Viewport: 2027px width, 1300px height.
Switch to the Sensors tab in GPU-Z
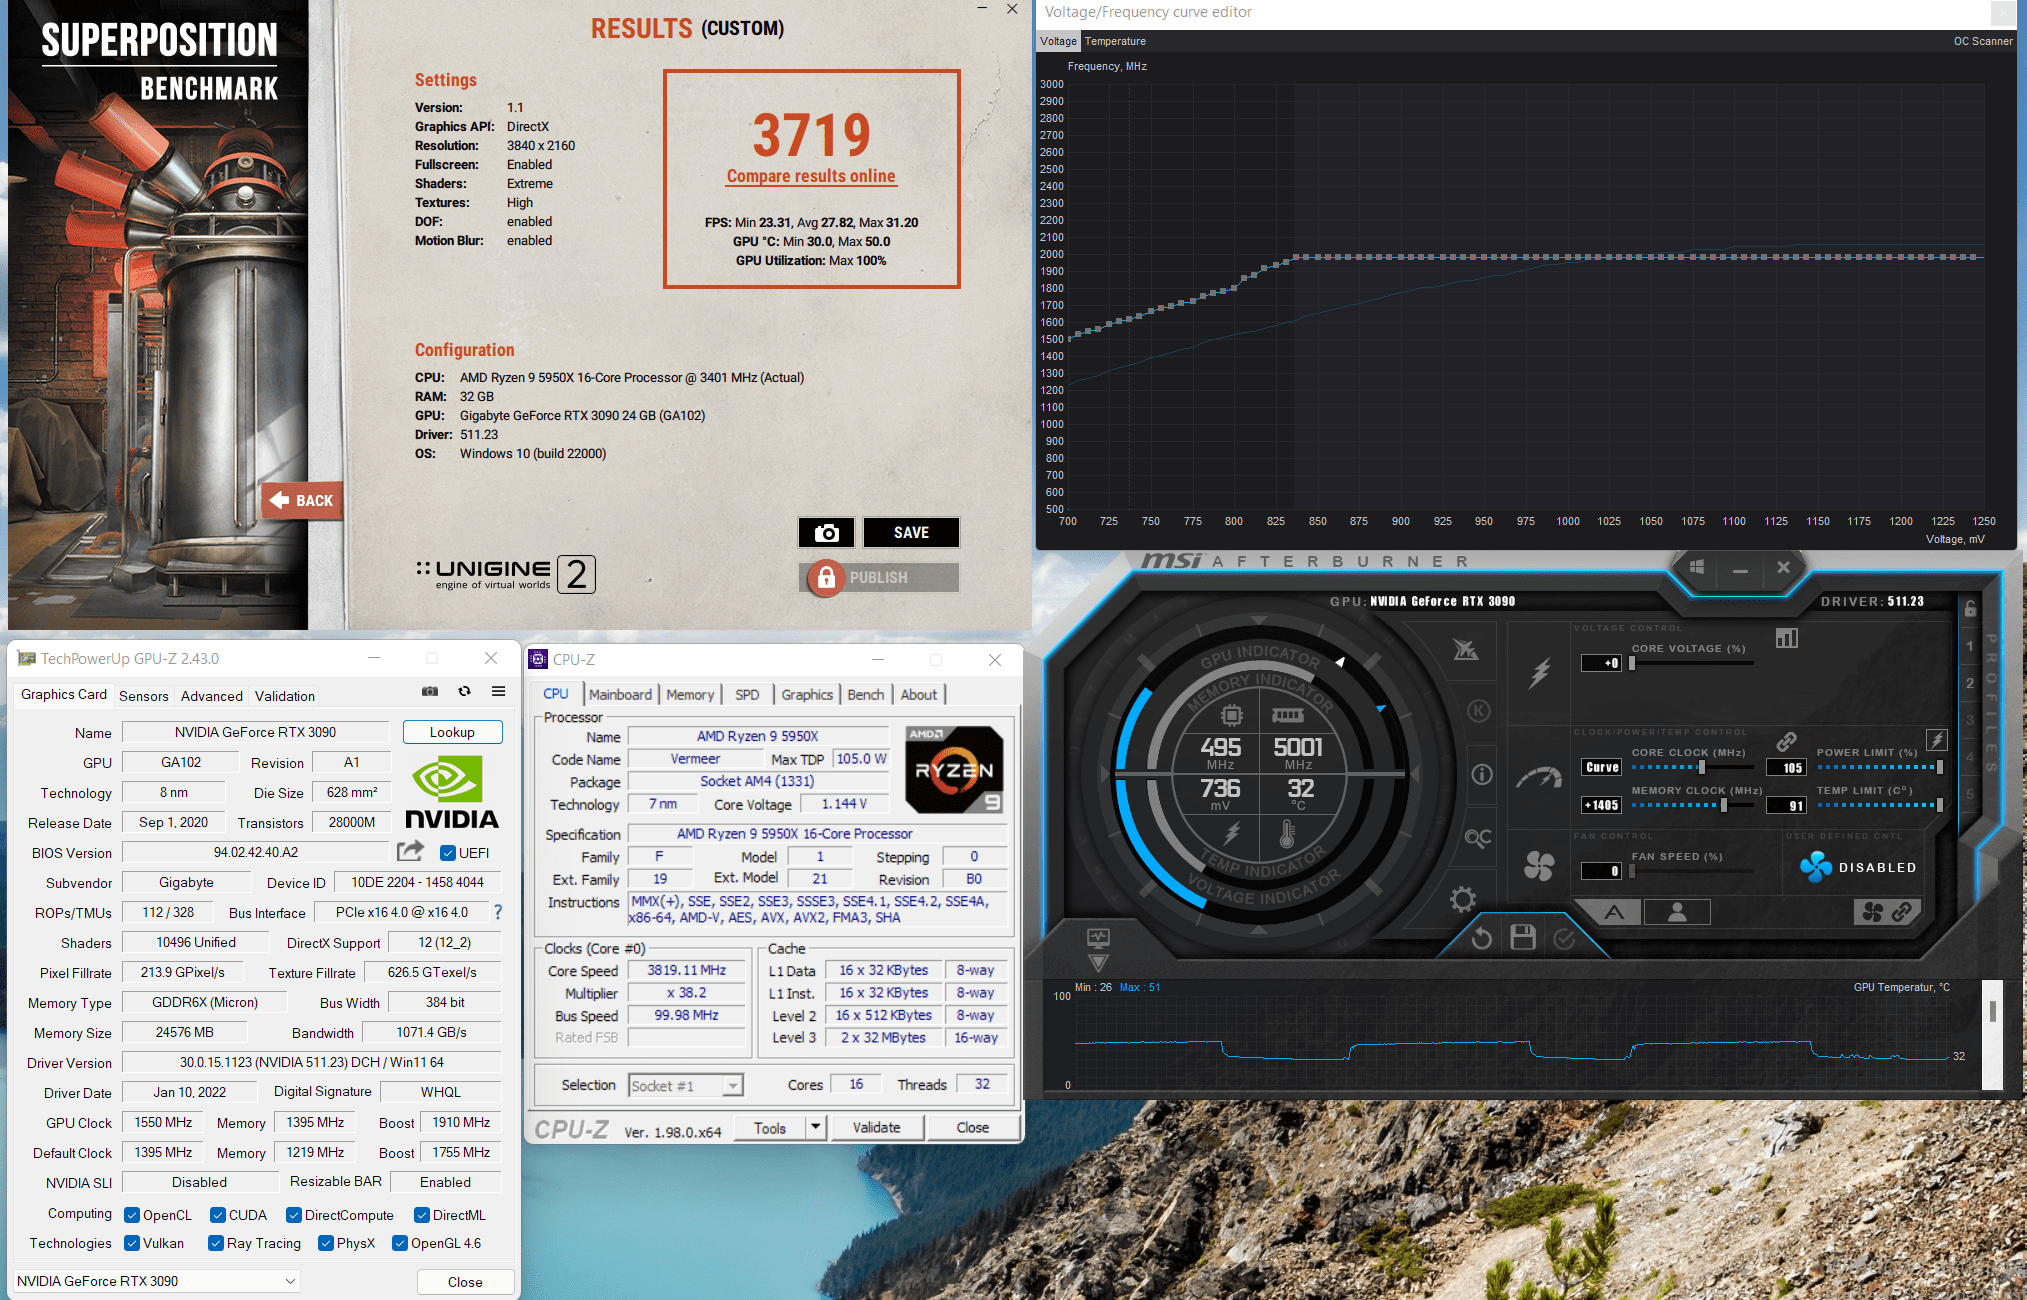pyautogui.click(x=144, y=696)
